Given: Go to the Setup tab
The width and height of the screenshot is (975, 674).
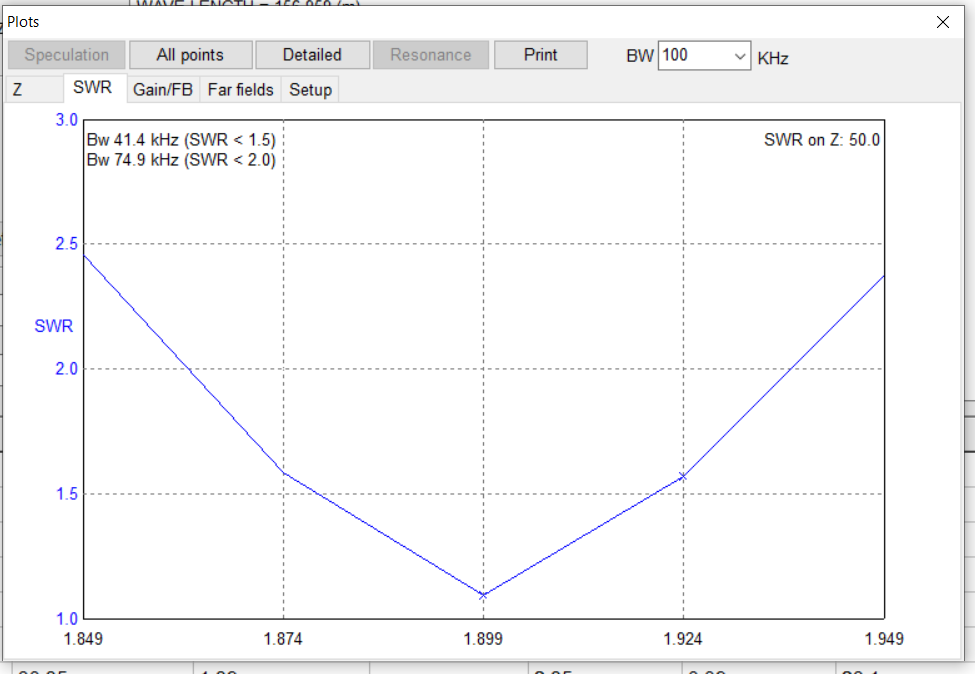Looking at the screenshot, I should pyautogui.click(x=310, y=90).
